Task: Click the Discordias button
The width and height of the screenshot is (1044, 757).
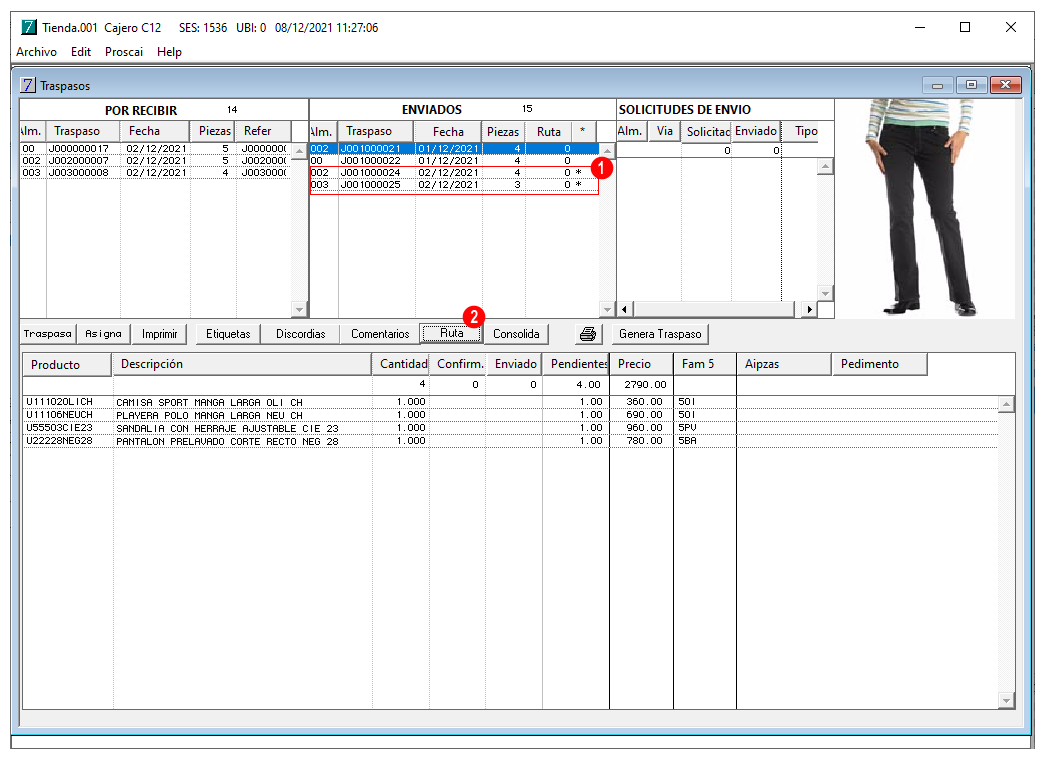Action: pyautogui.click(x=300, y=334)
